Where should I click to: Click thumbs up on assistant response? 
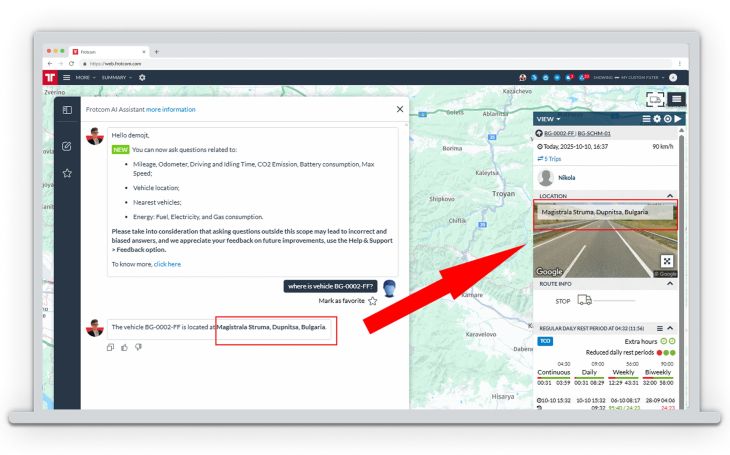click(x=124, y=347)
